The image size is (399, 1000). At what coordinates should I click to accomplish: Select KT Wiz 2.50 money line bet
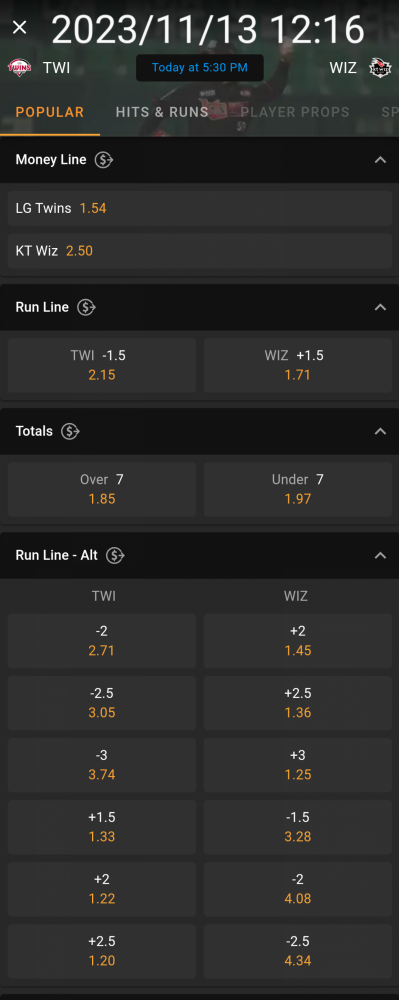pyautogui.click(x=200, y=251)
